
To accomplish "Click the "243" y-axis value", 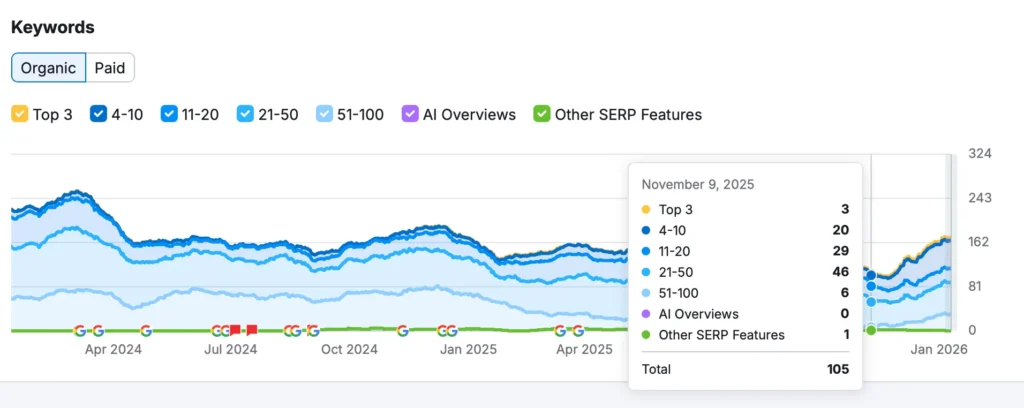I will click(980, 198).
